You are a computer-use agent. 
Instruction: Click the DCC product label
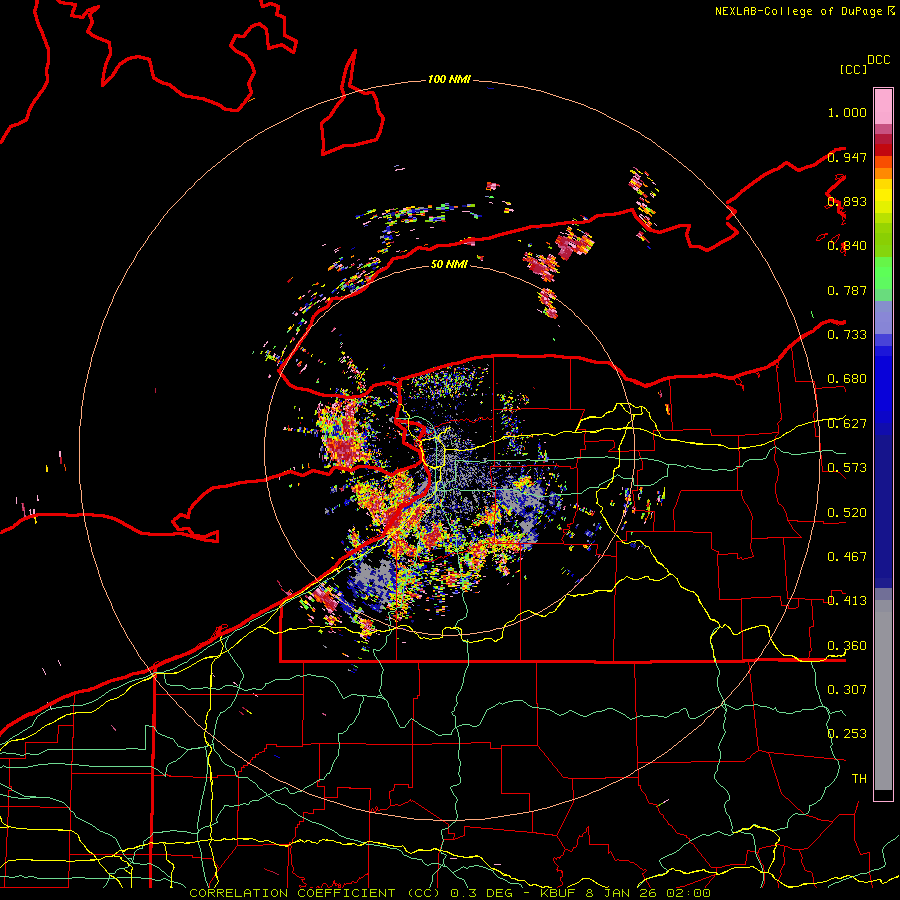click(x=878, y=60)
